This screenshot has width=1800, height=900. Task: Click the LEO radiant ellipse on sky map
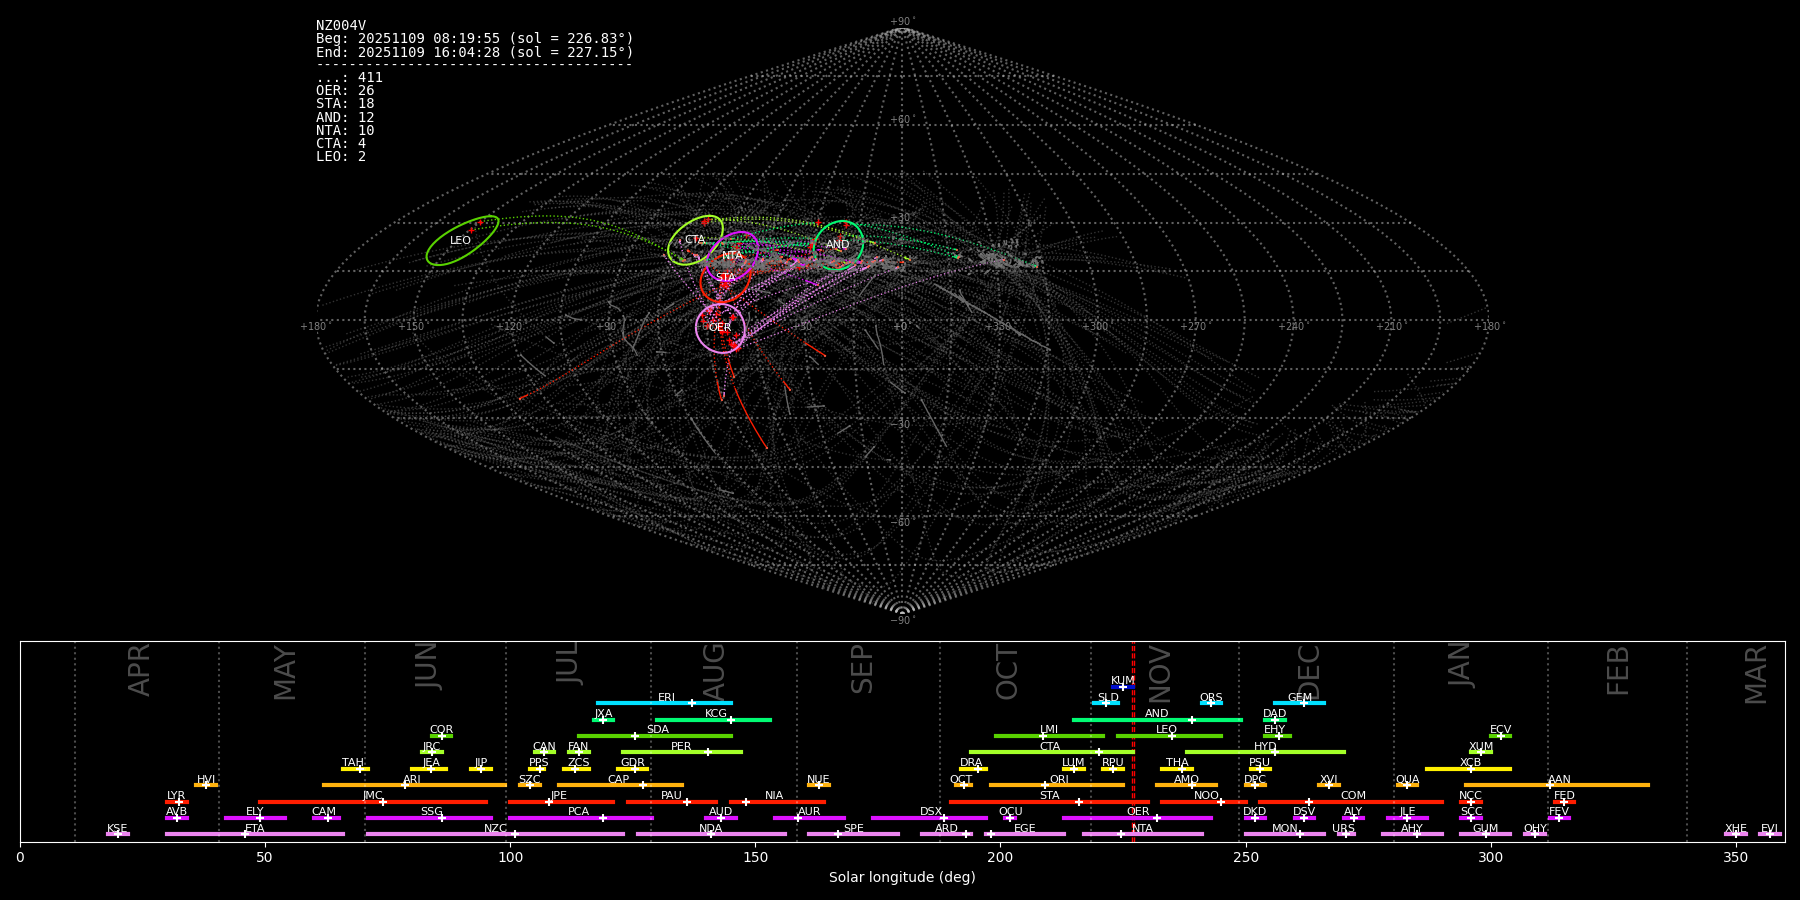462,241
